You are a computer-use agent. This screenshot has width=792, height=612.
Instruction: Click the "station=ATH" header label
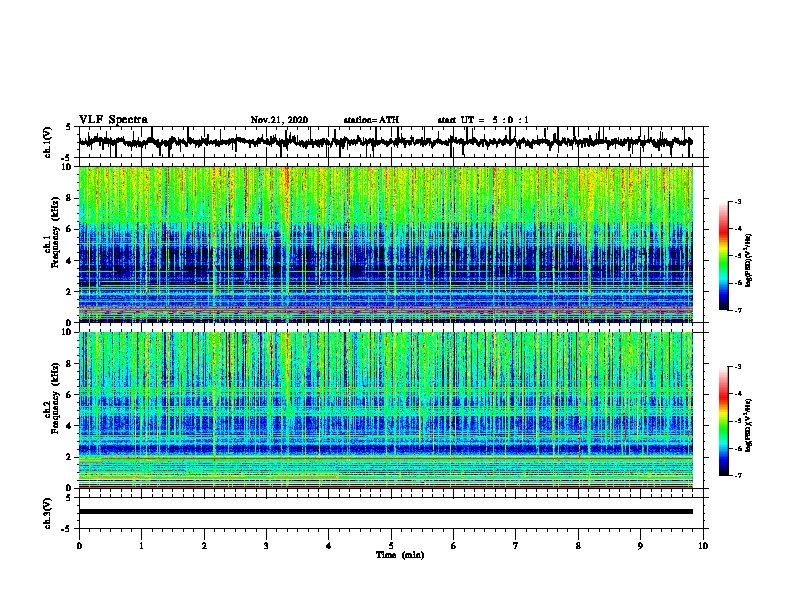click(x=371, y=120)
